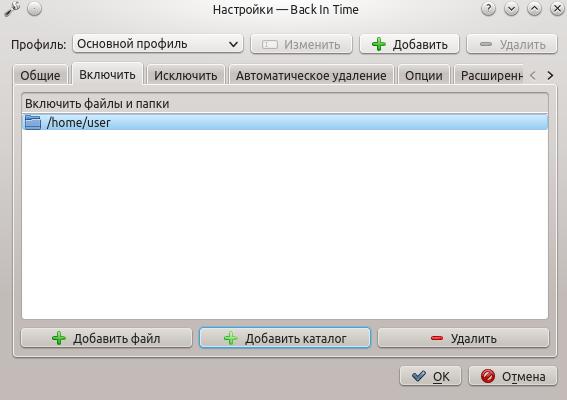Click the blue folder icon next to /home/user

tap(33, 122)
